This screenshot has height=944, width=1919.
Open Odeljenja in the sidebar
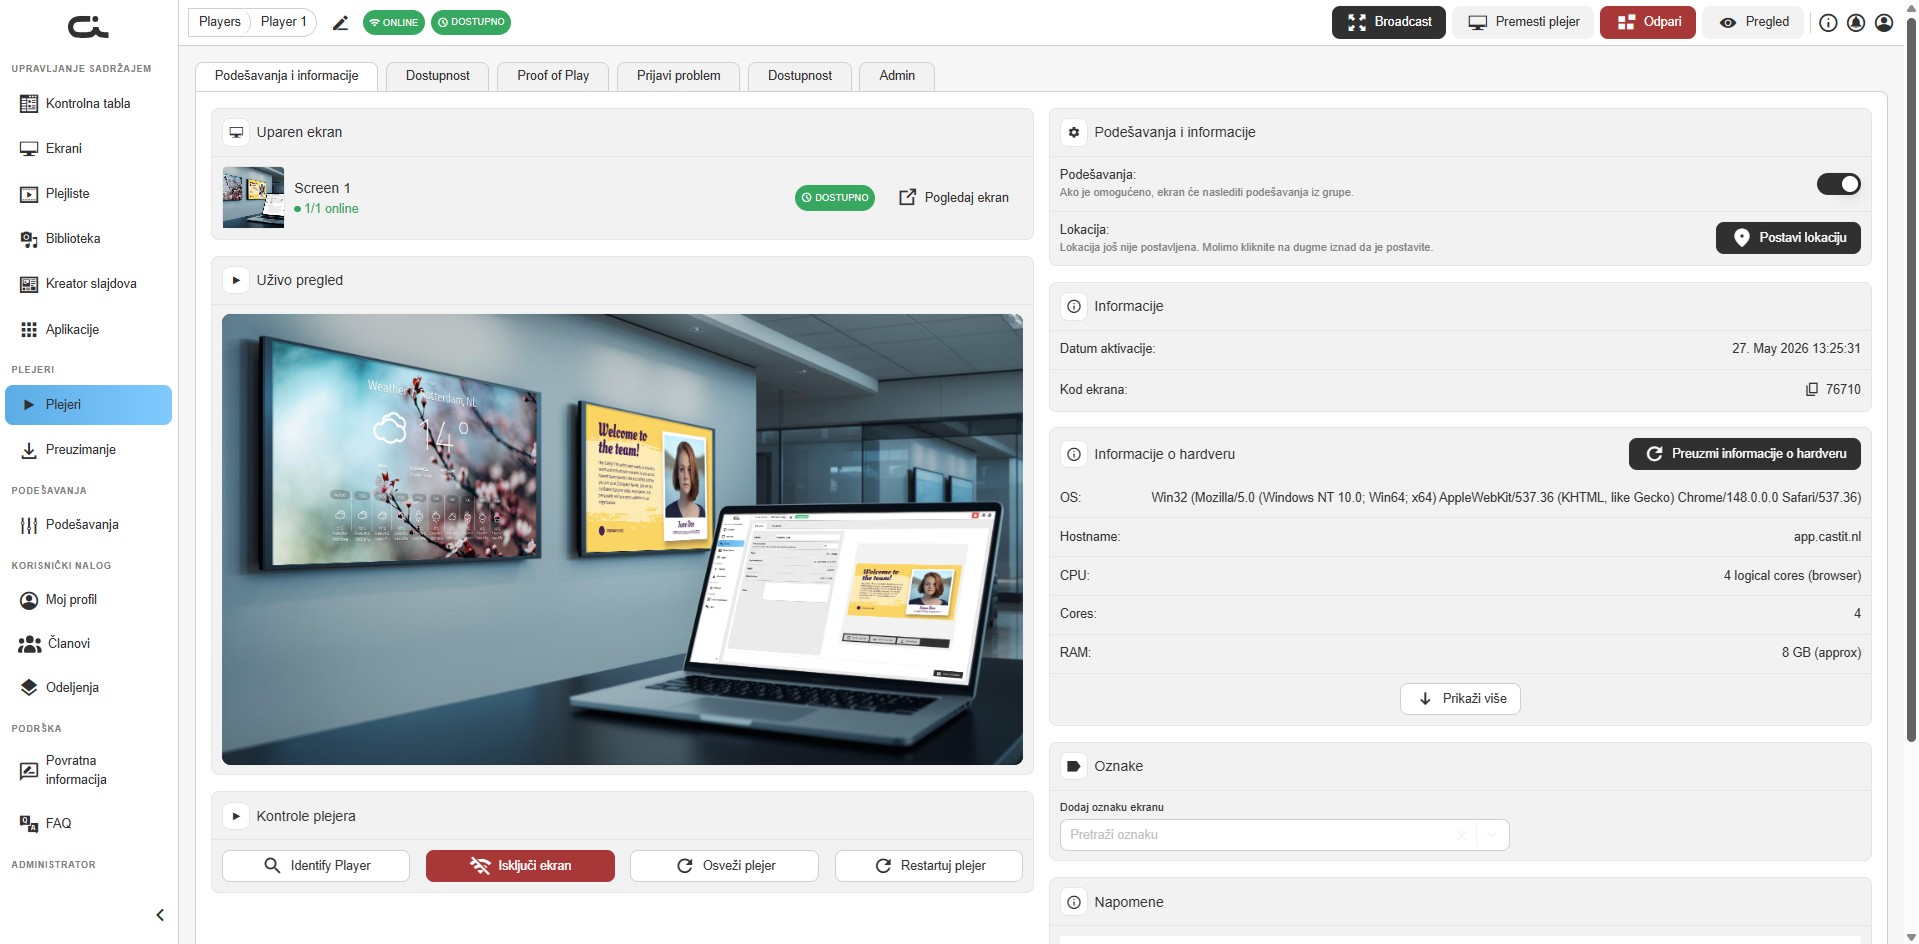point(88,688)
